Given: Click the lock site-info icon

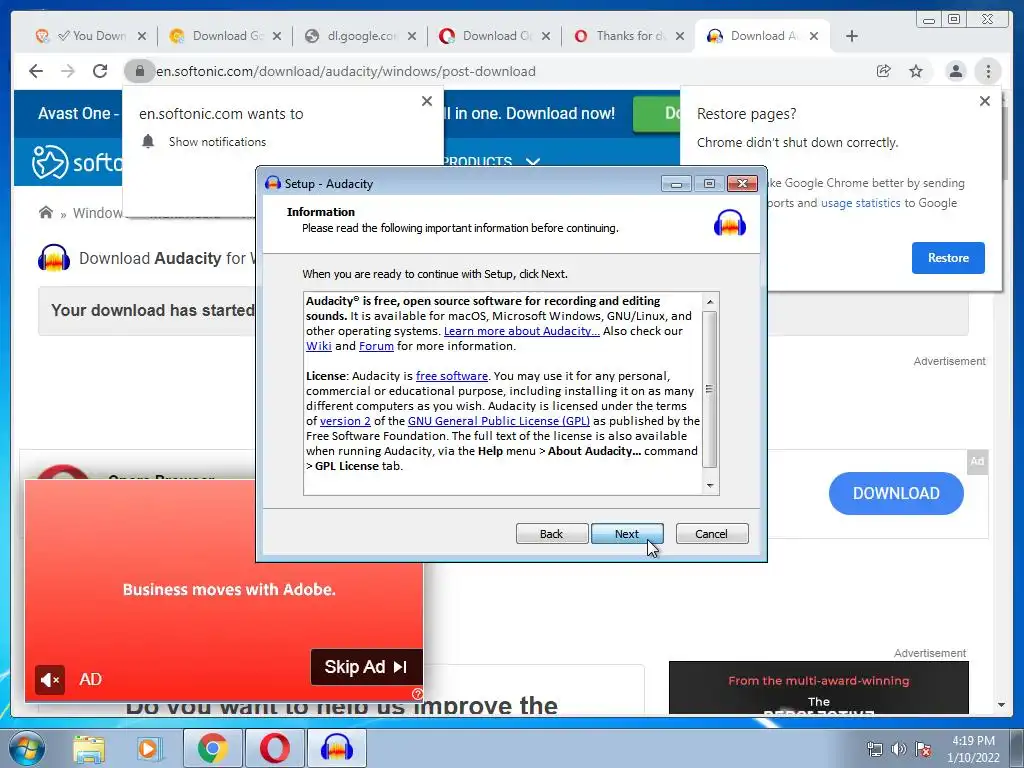Looking at the screenshot, I should coord(139,71).
